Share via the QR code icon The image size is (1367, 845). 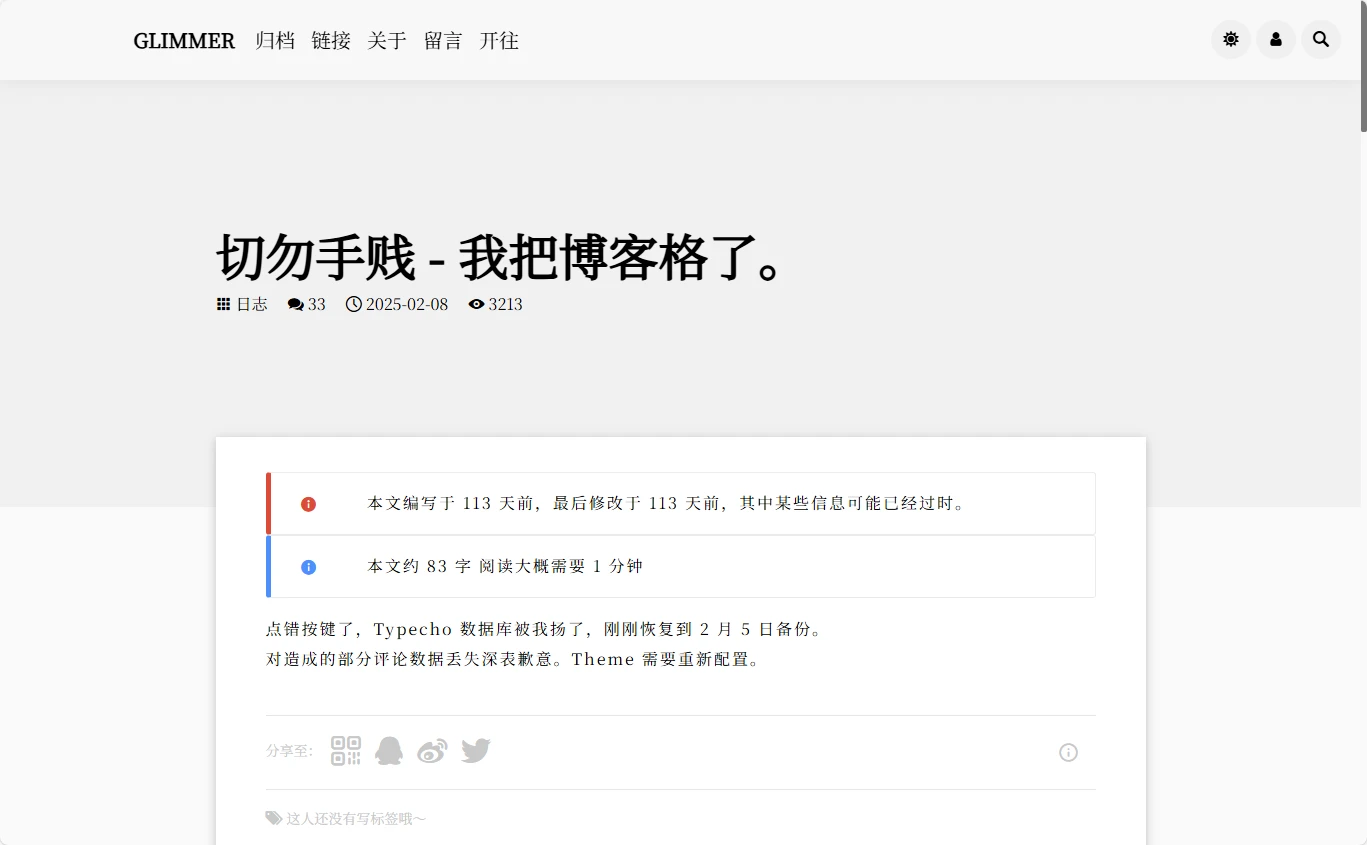point(346,751)
